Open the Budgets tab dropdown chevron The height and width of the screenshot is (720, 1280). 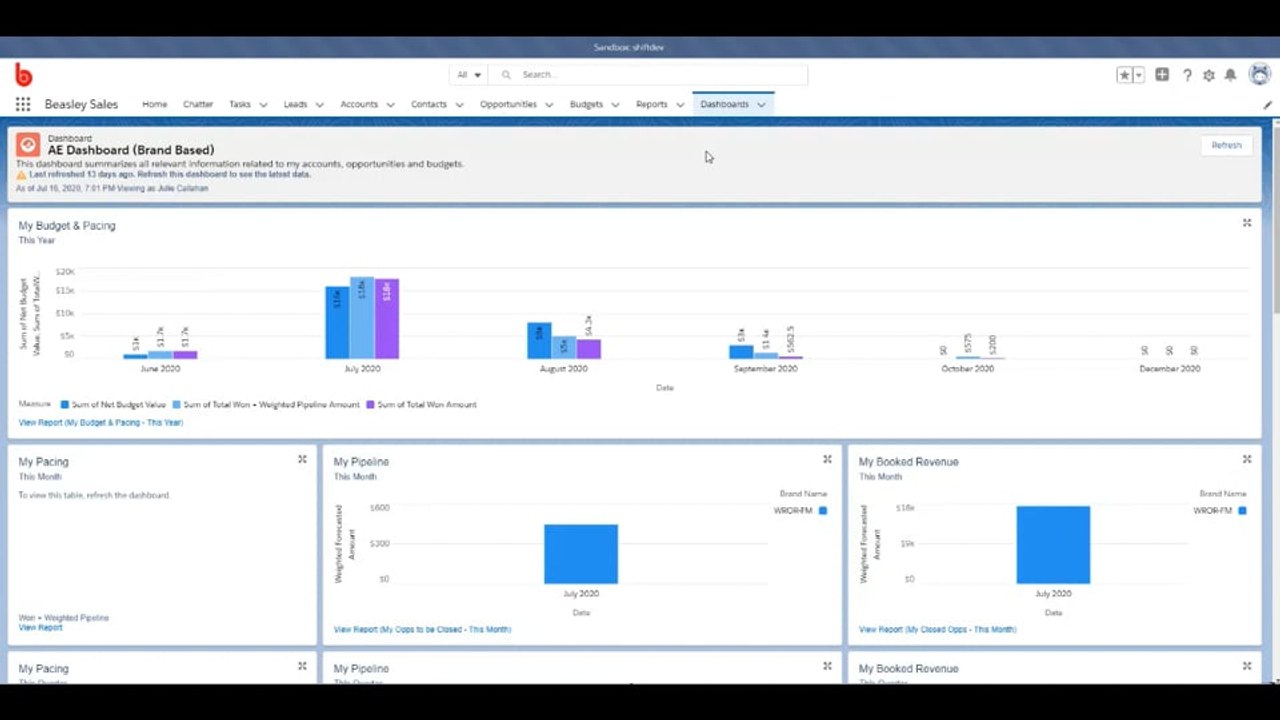tap(615, 104)
